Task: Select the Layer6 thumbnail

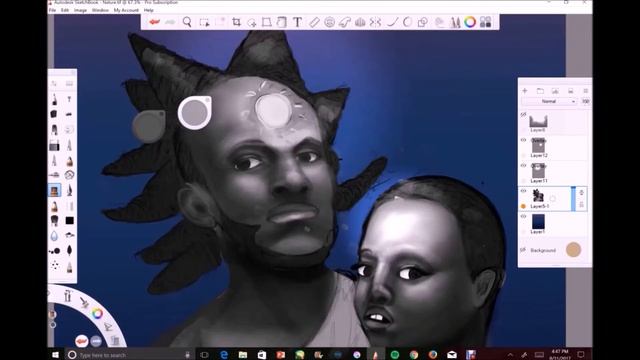Action: tap(538, 121)
